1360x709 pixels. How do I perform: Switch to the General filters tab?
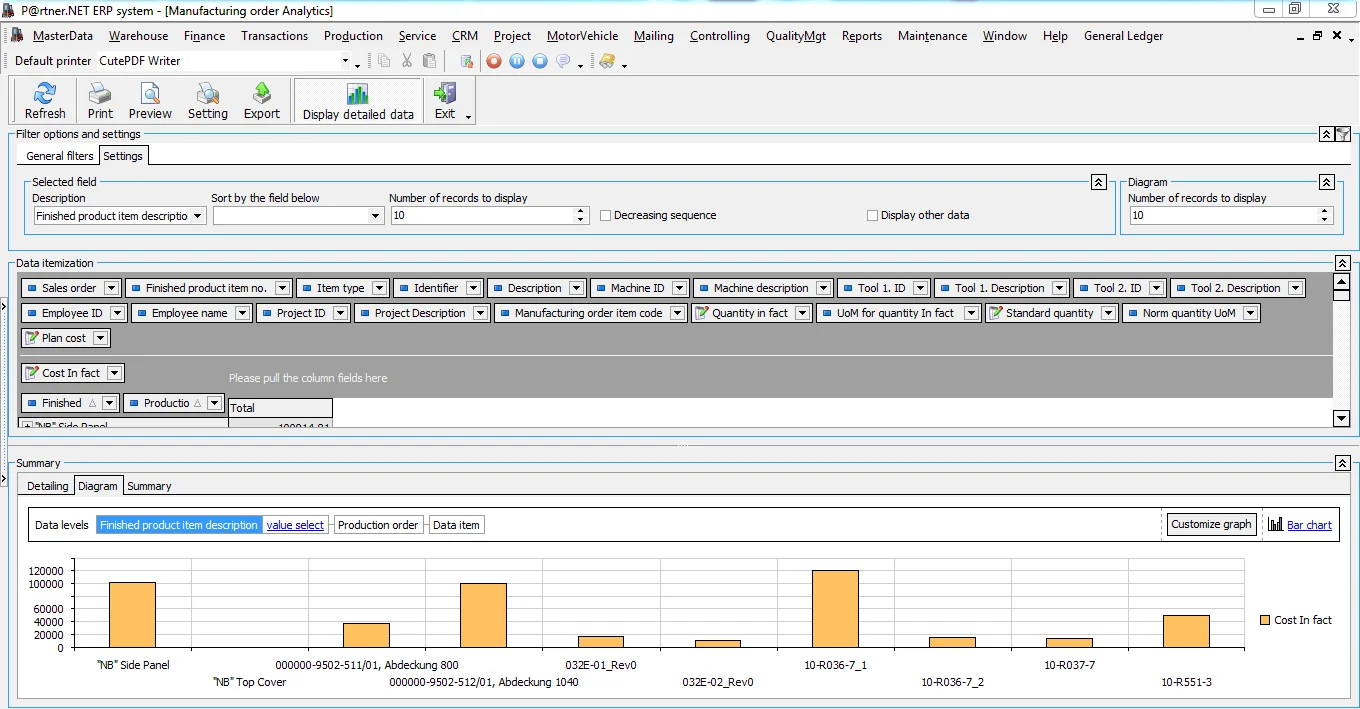(59, 156)
